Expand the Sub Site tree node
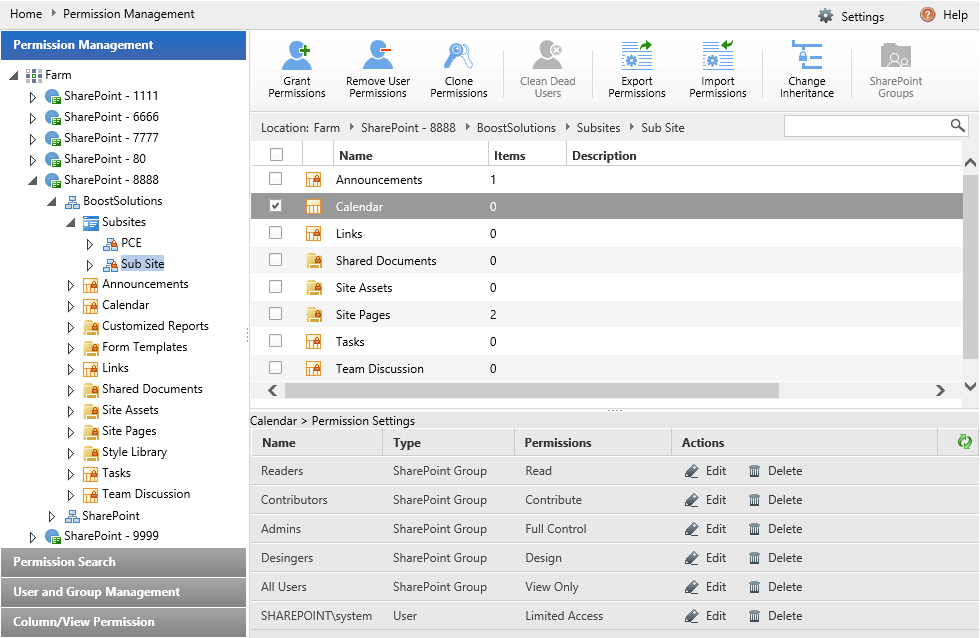This screenshot has height=638, width=980. point(89,265)
